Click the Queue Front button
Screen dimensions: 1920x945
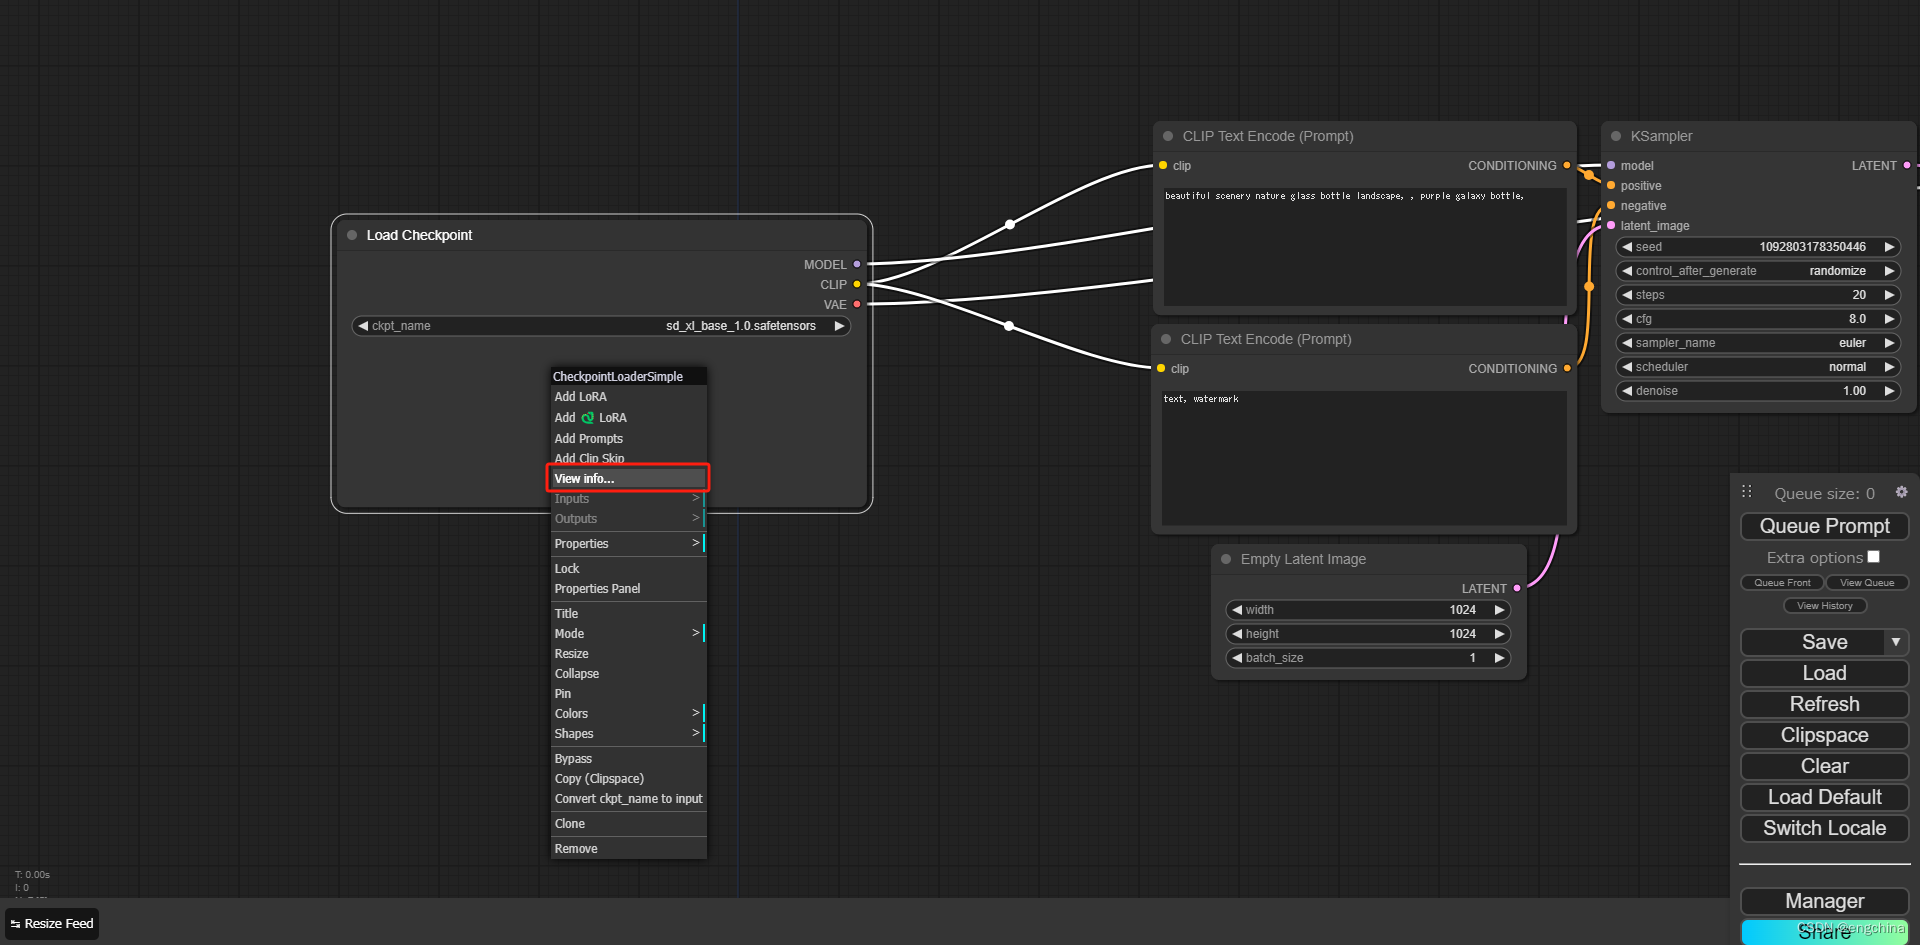(x=1782, y=583)
